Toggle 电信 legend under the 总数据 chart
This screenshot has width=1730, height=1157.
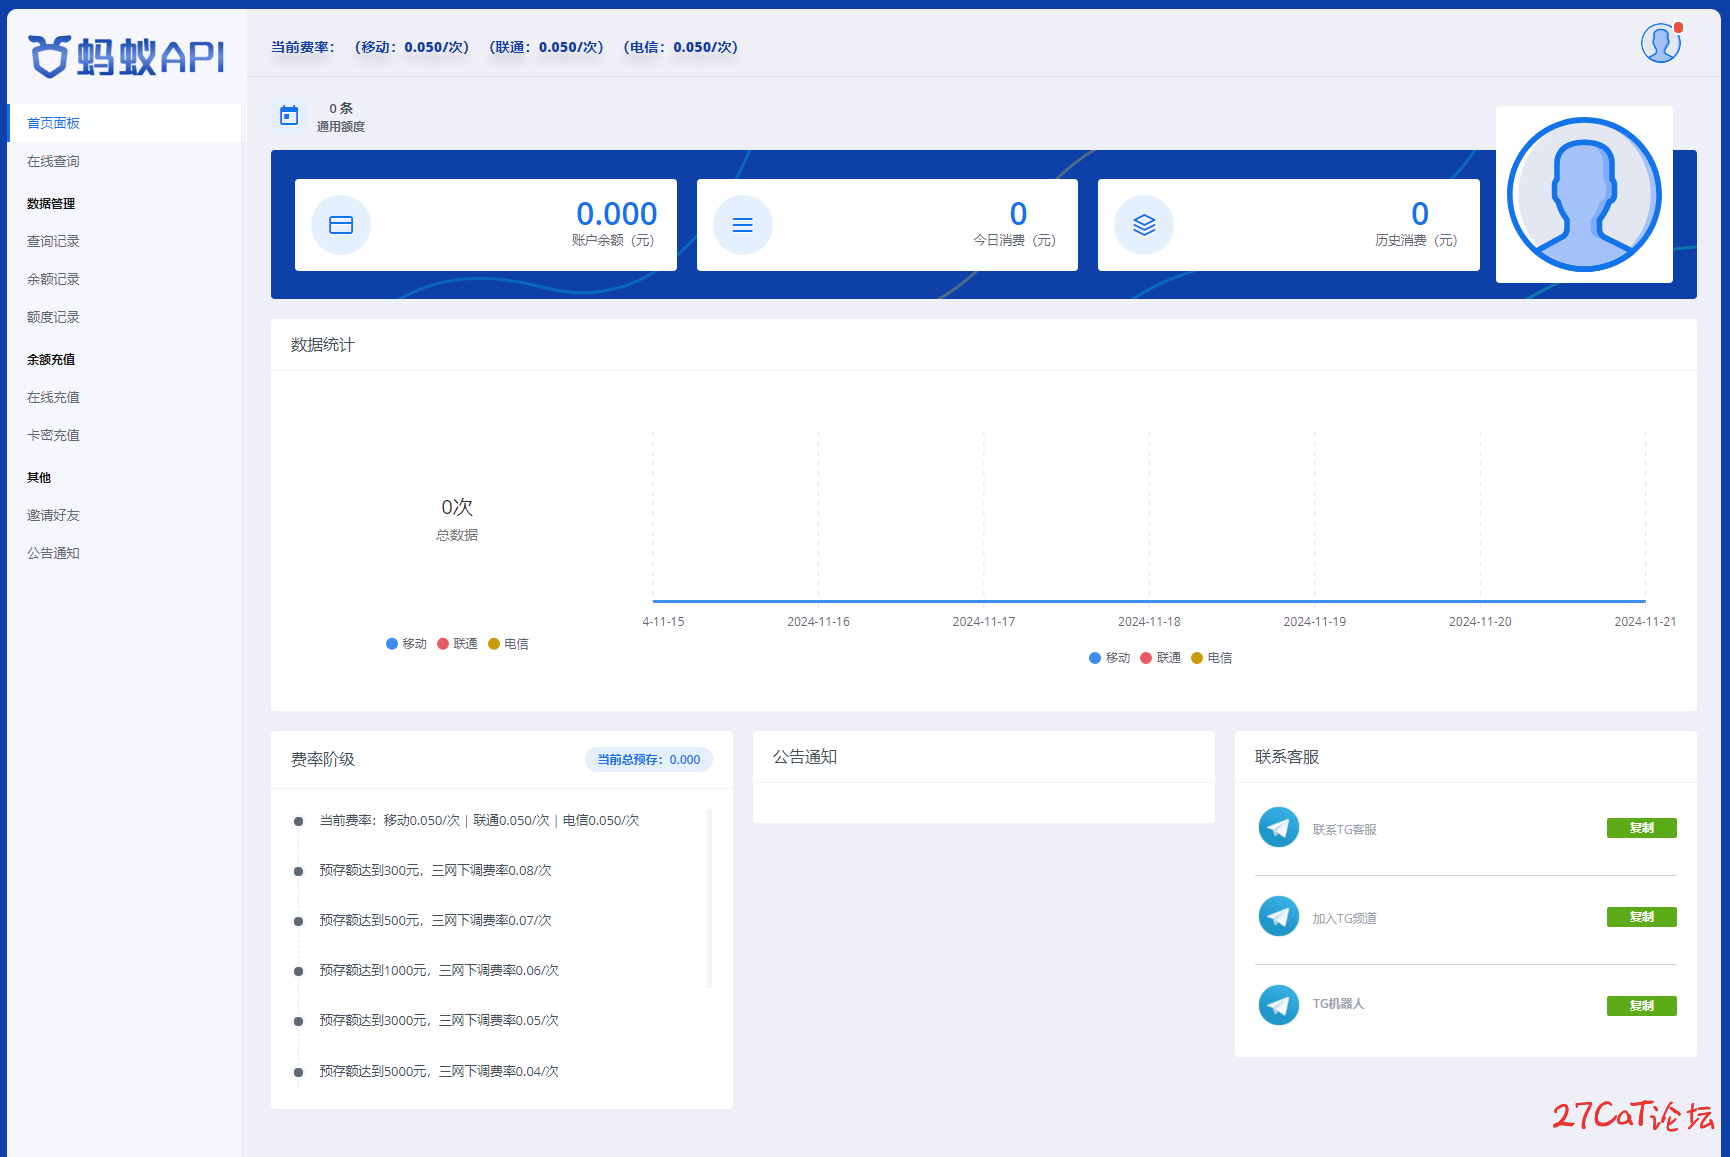(x=508, y=644)
